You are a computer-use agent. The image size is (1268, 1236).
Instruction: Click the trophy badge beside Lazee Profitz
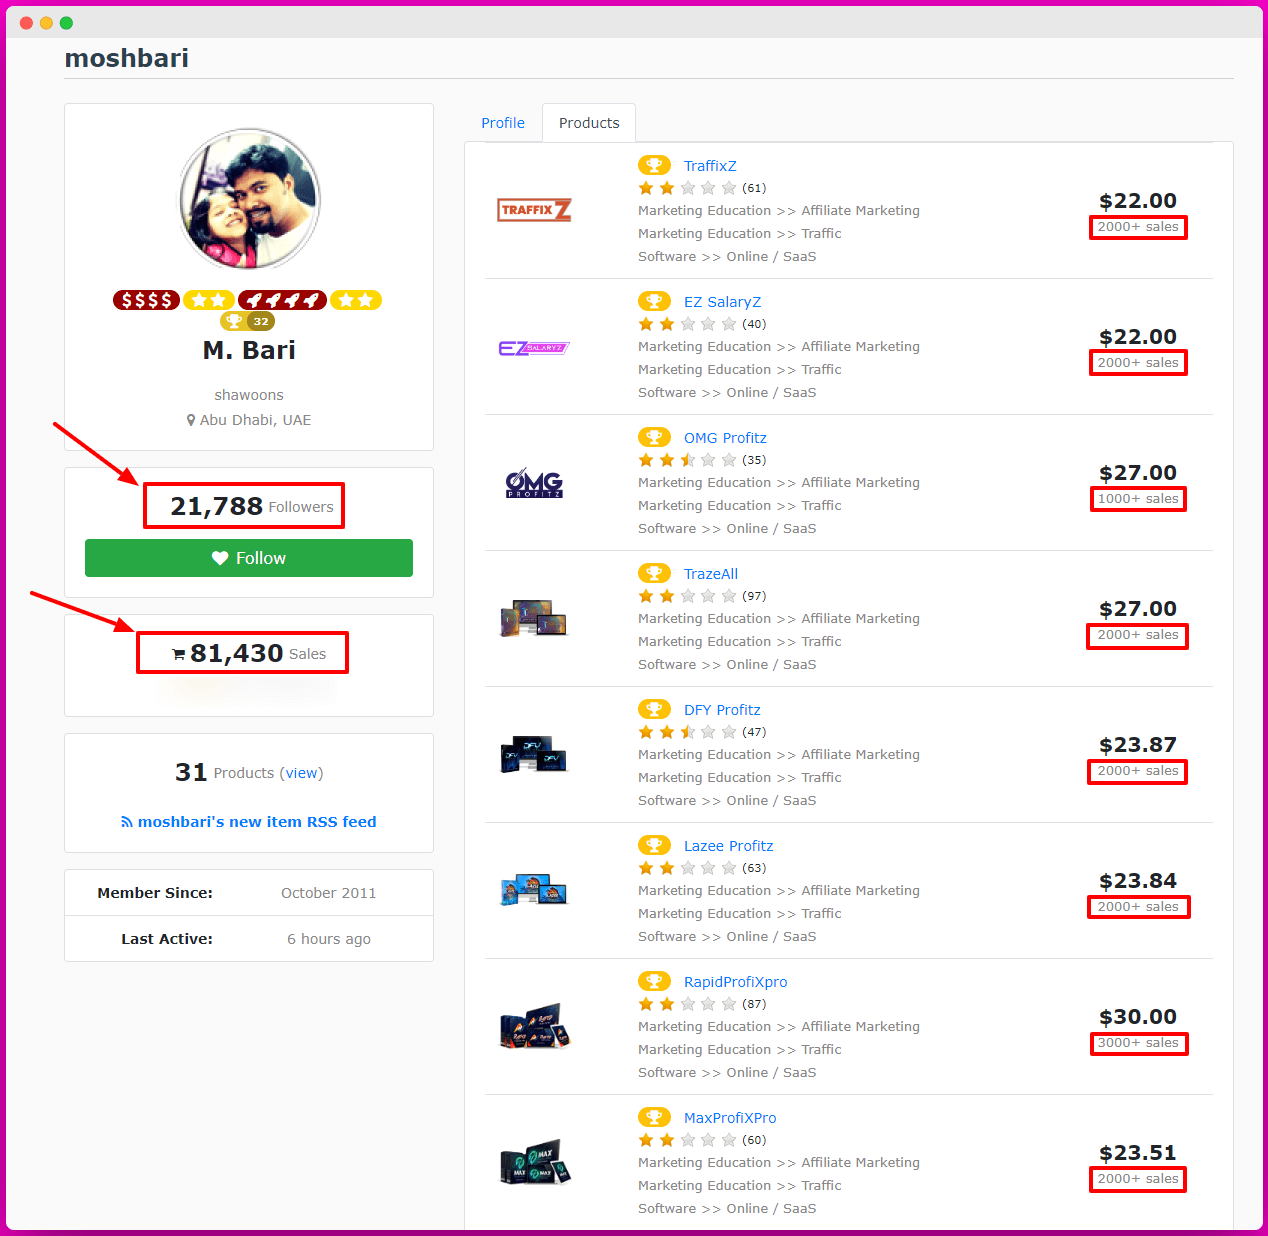tap(654, 845)
